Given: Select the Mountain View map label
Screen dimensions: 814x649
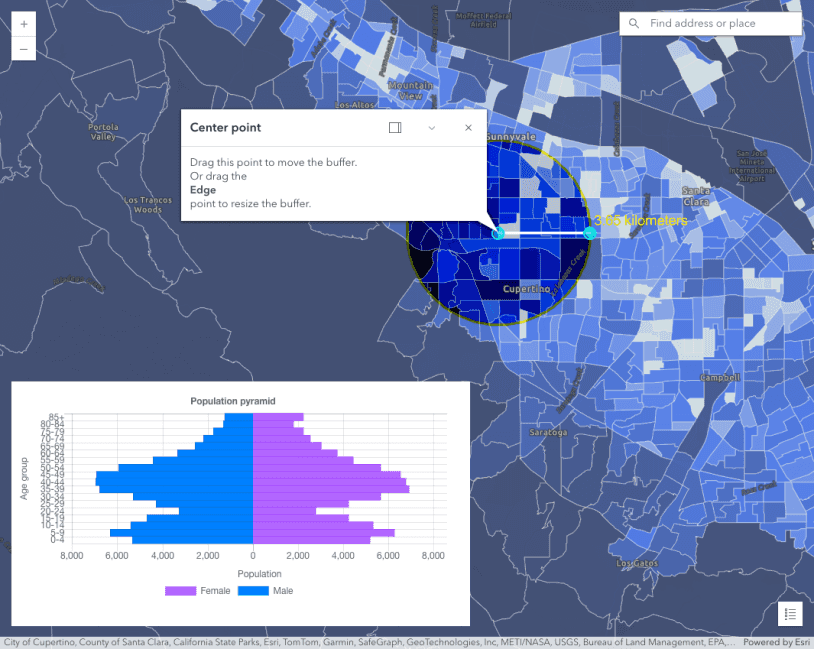Looking at the screenshot, I should (x=410, y=90).
